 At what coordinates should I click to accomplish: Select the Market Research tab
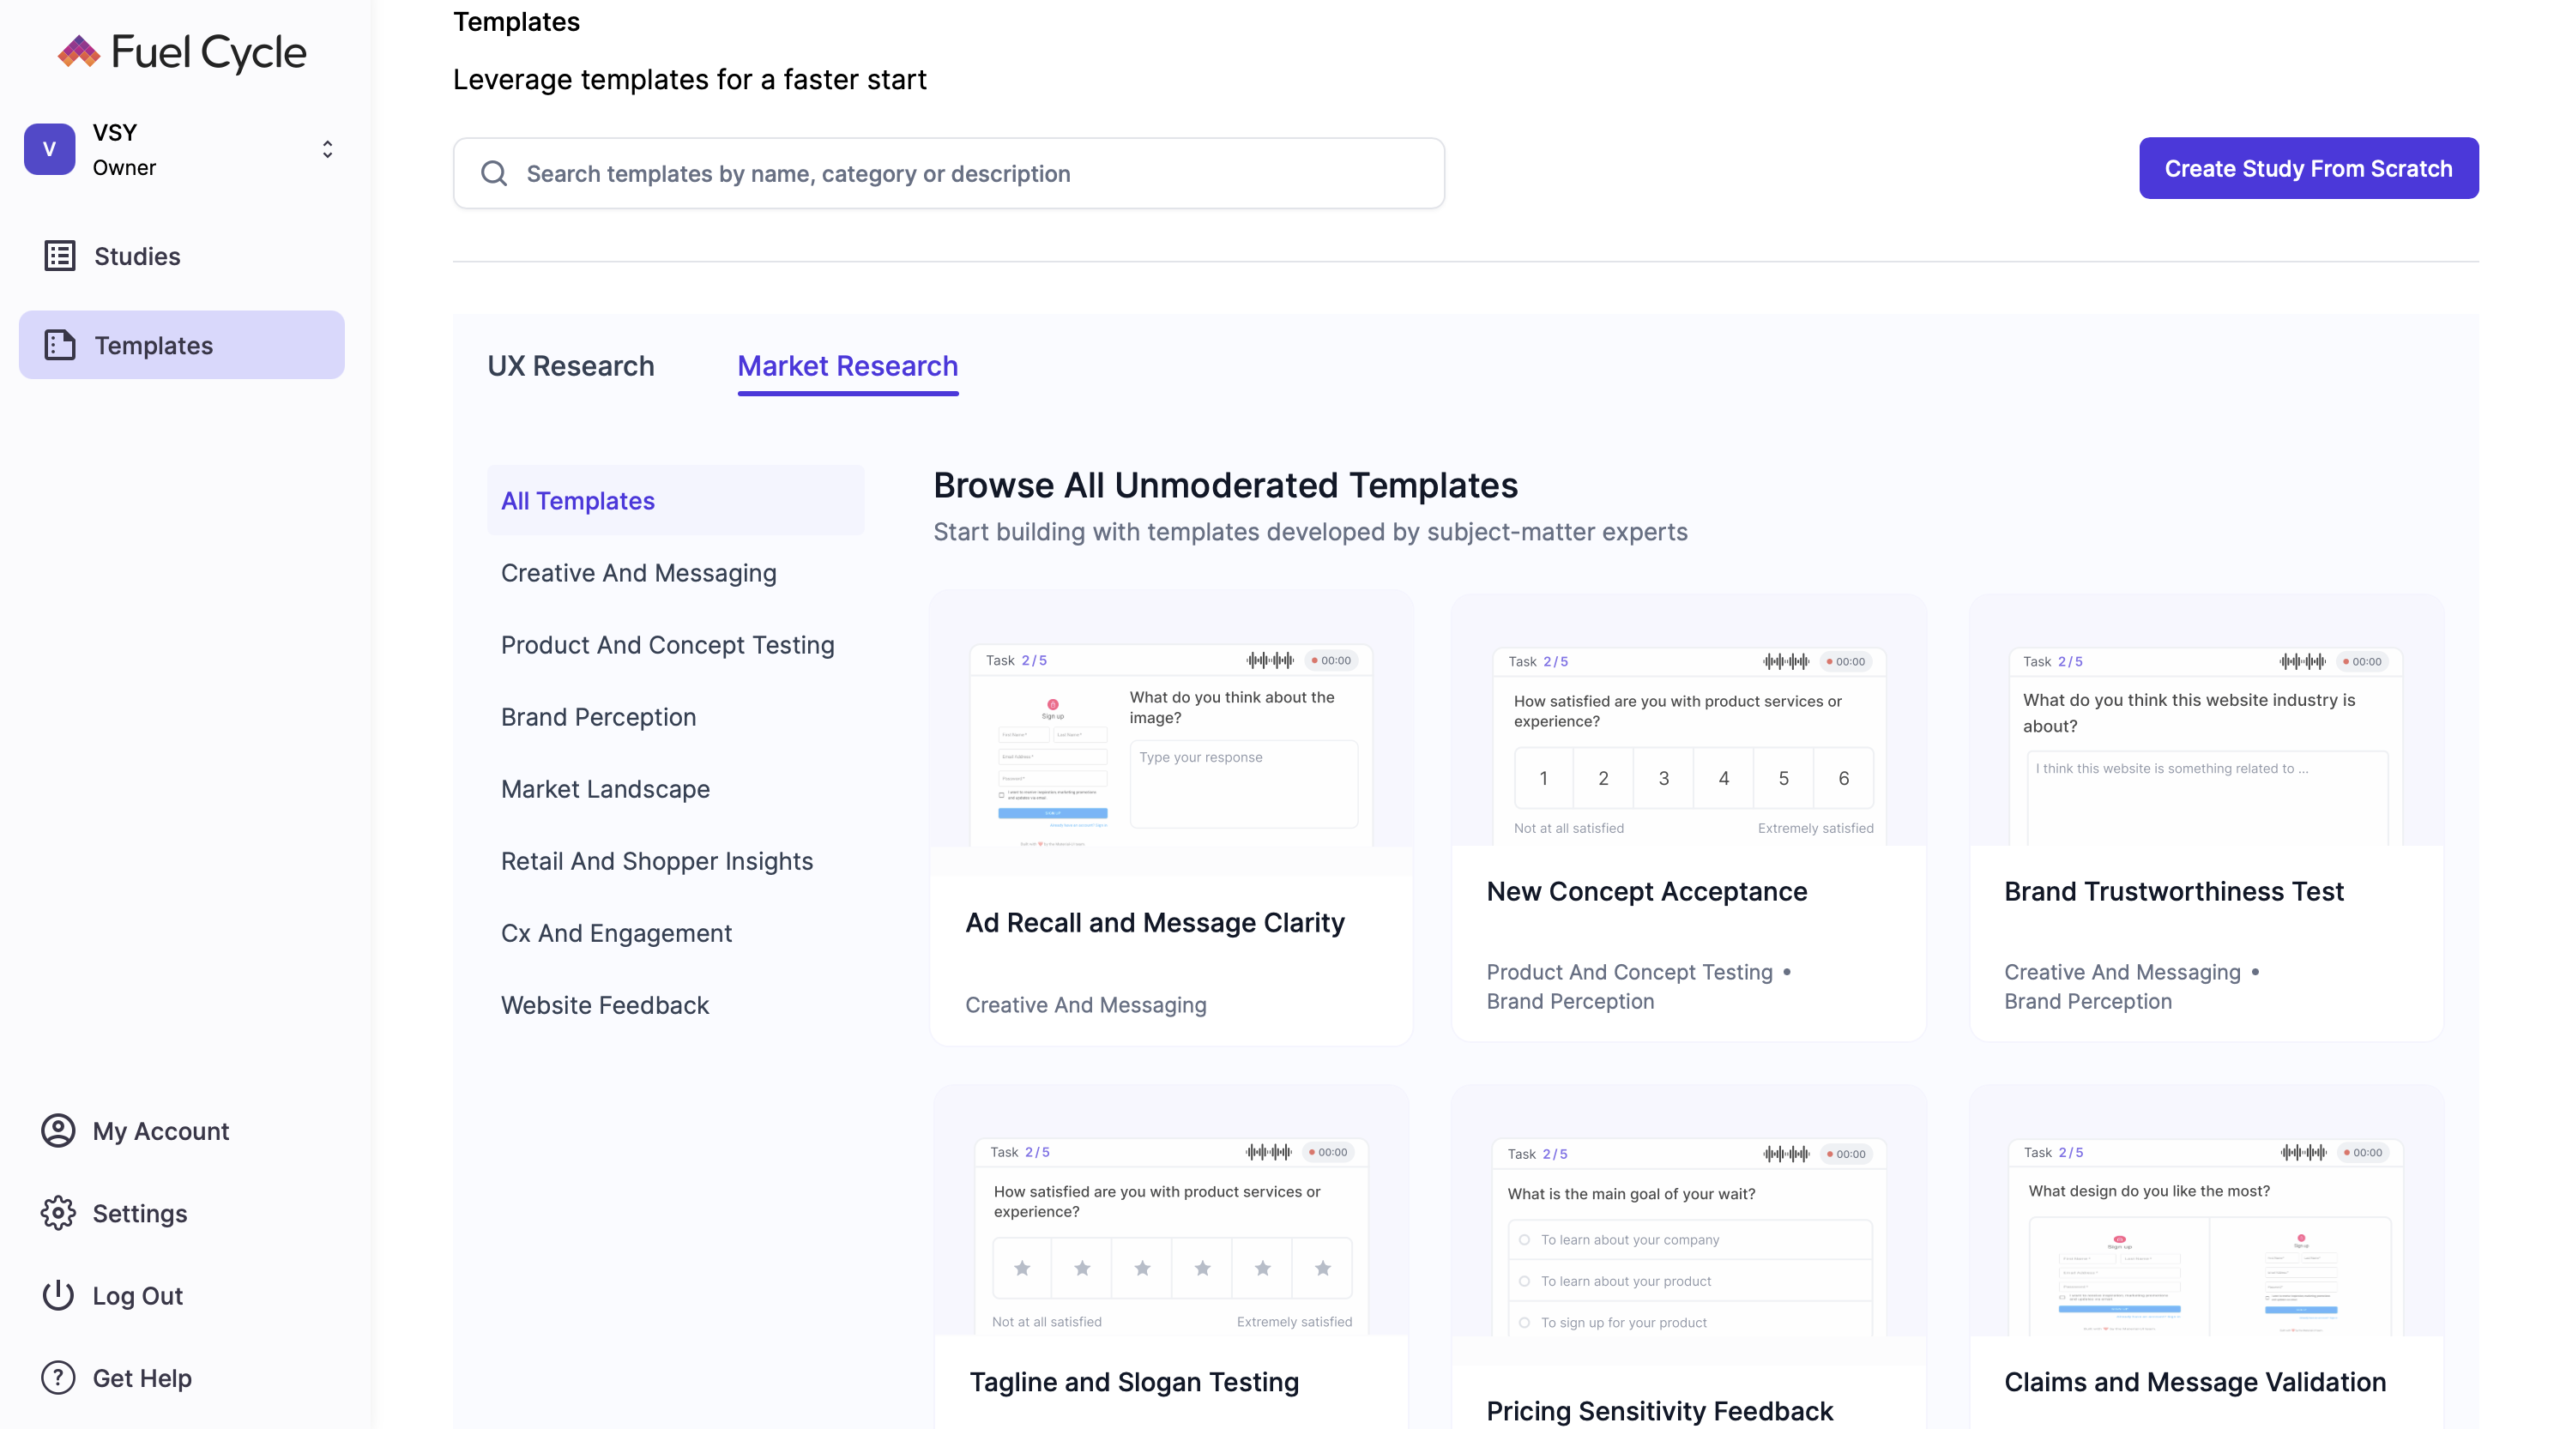[847, 366]
